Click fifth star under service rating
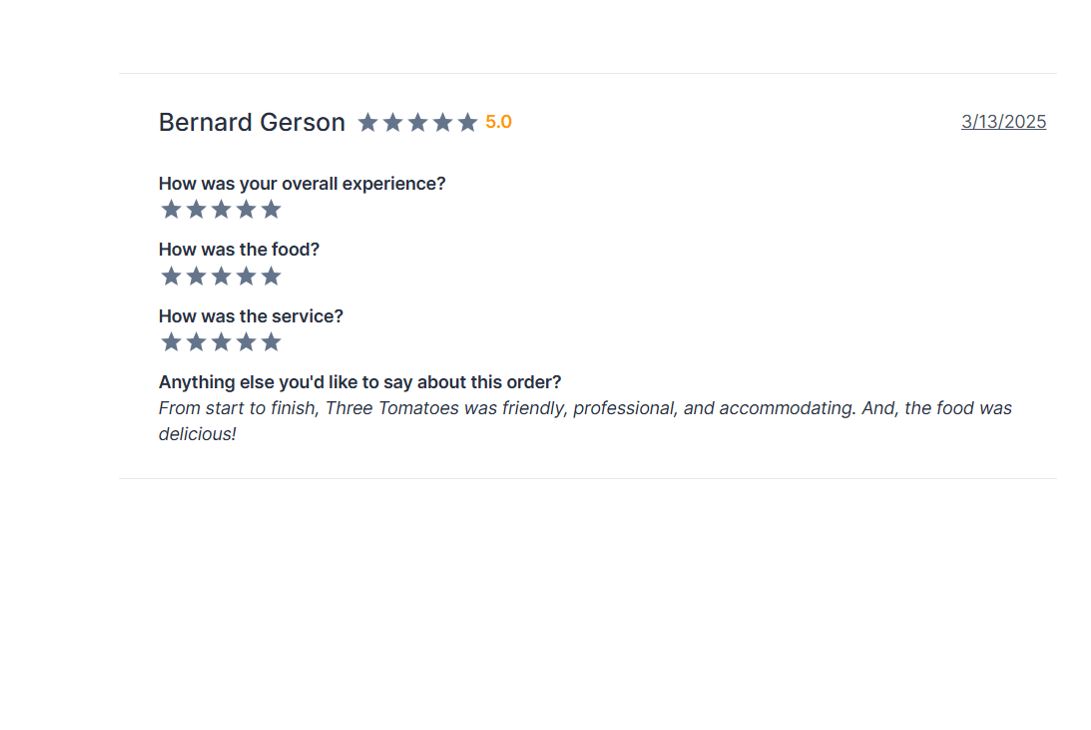 point(271,342)
